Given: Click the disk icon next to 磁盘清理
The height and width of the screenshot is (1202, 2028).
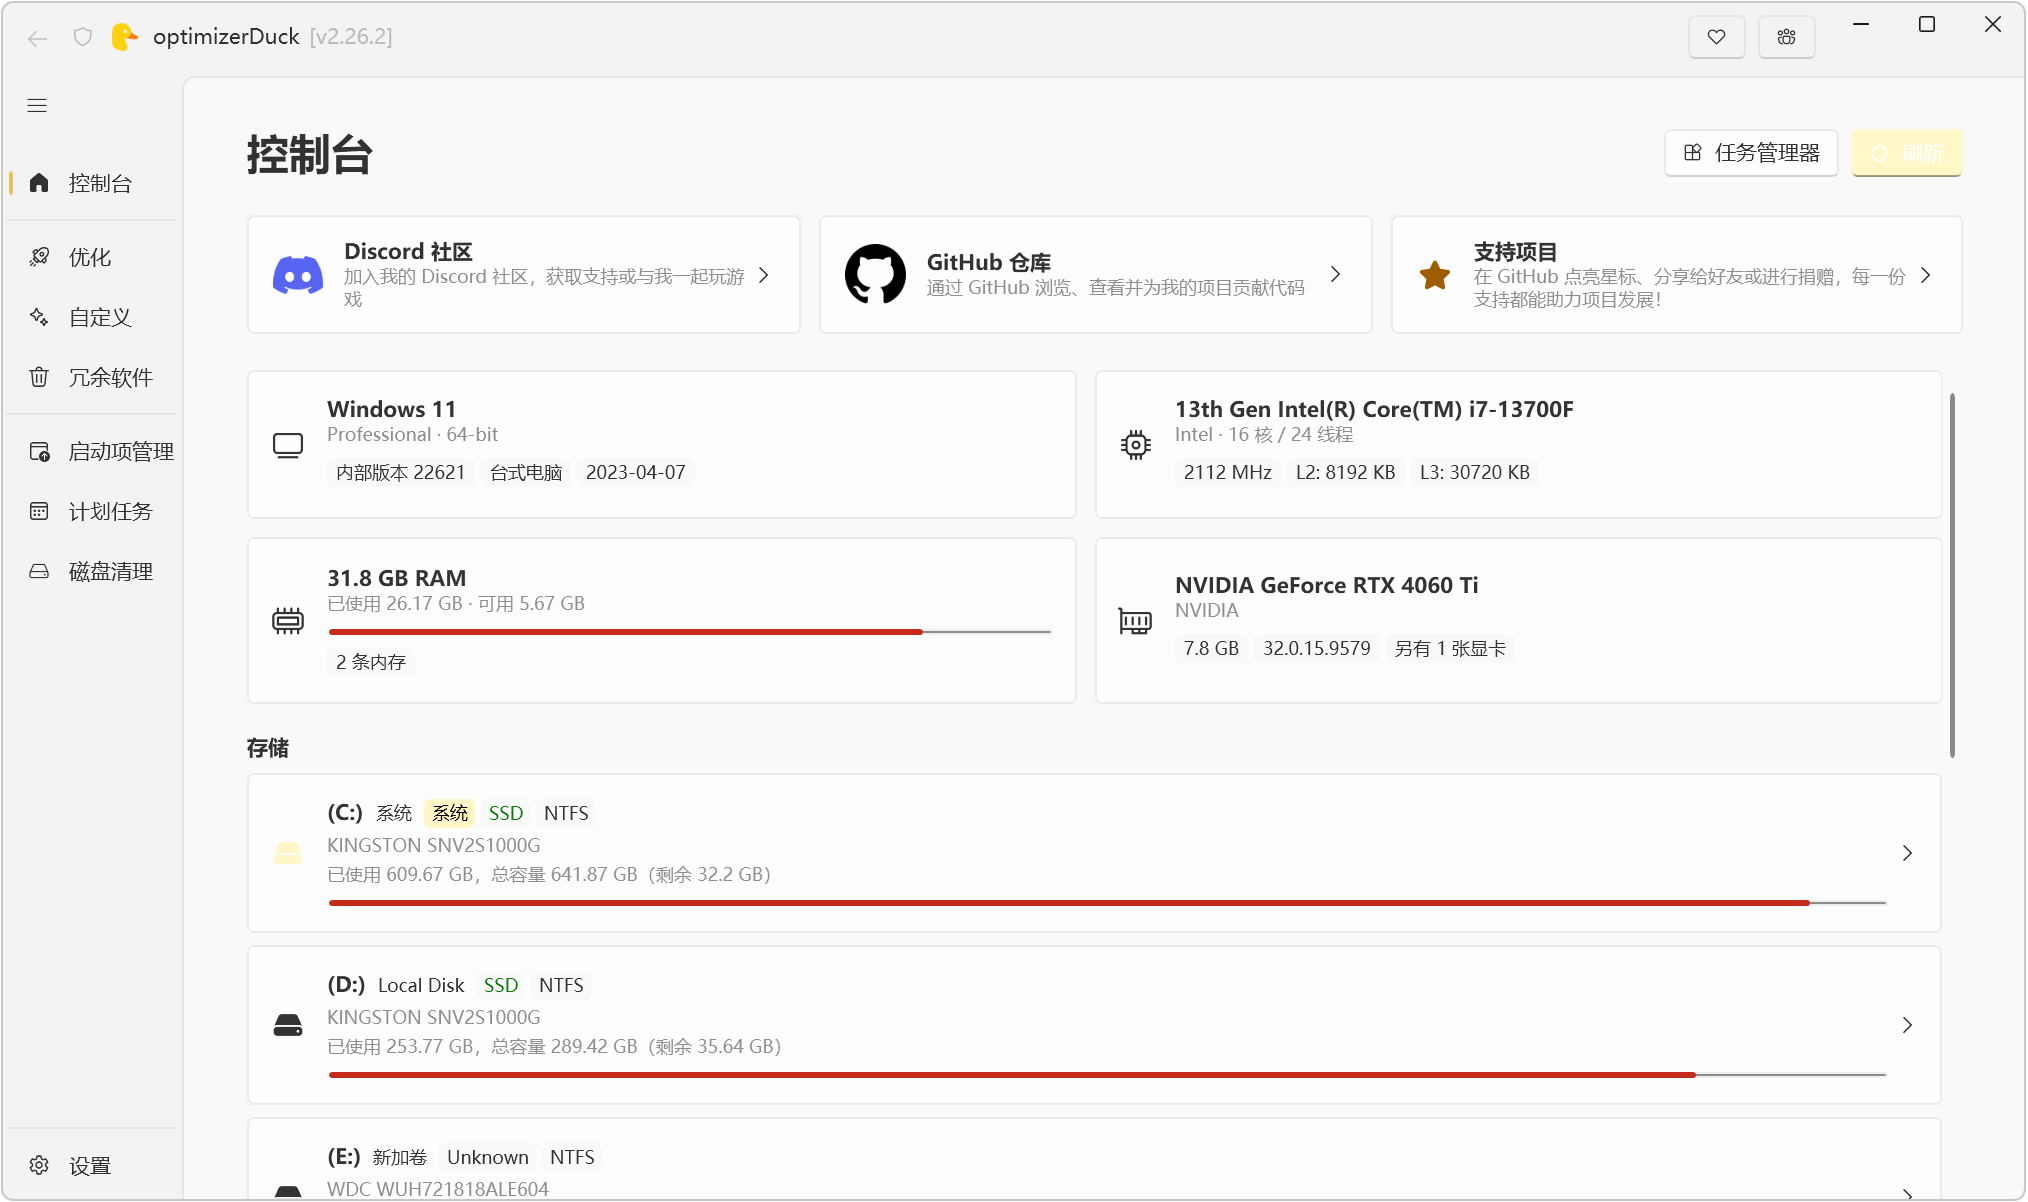Looking at the screenshot, I should point(39,571).
